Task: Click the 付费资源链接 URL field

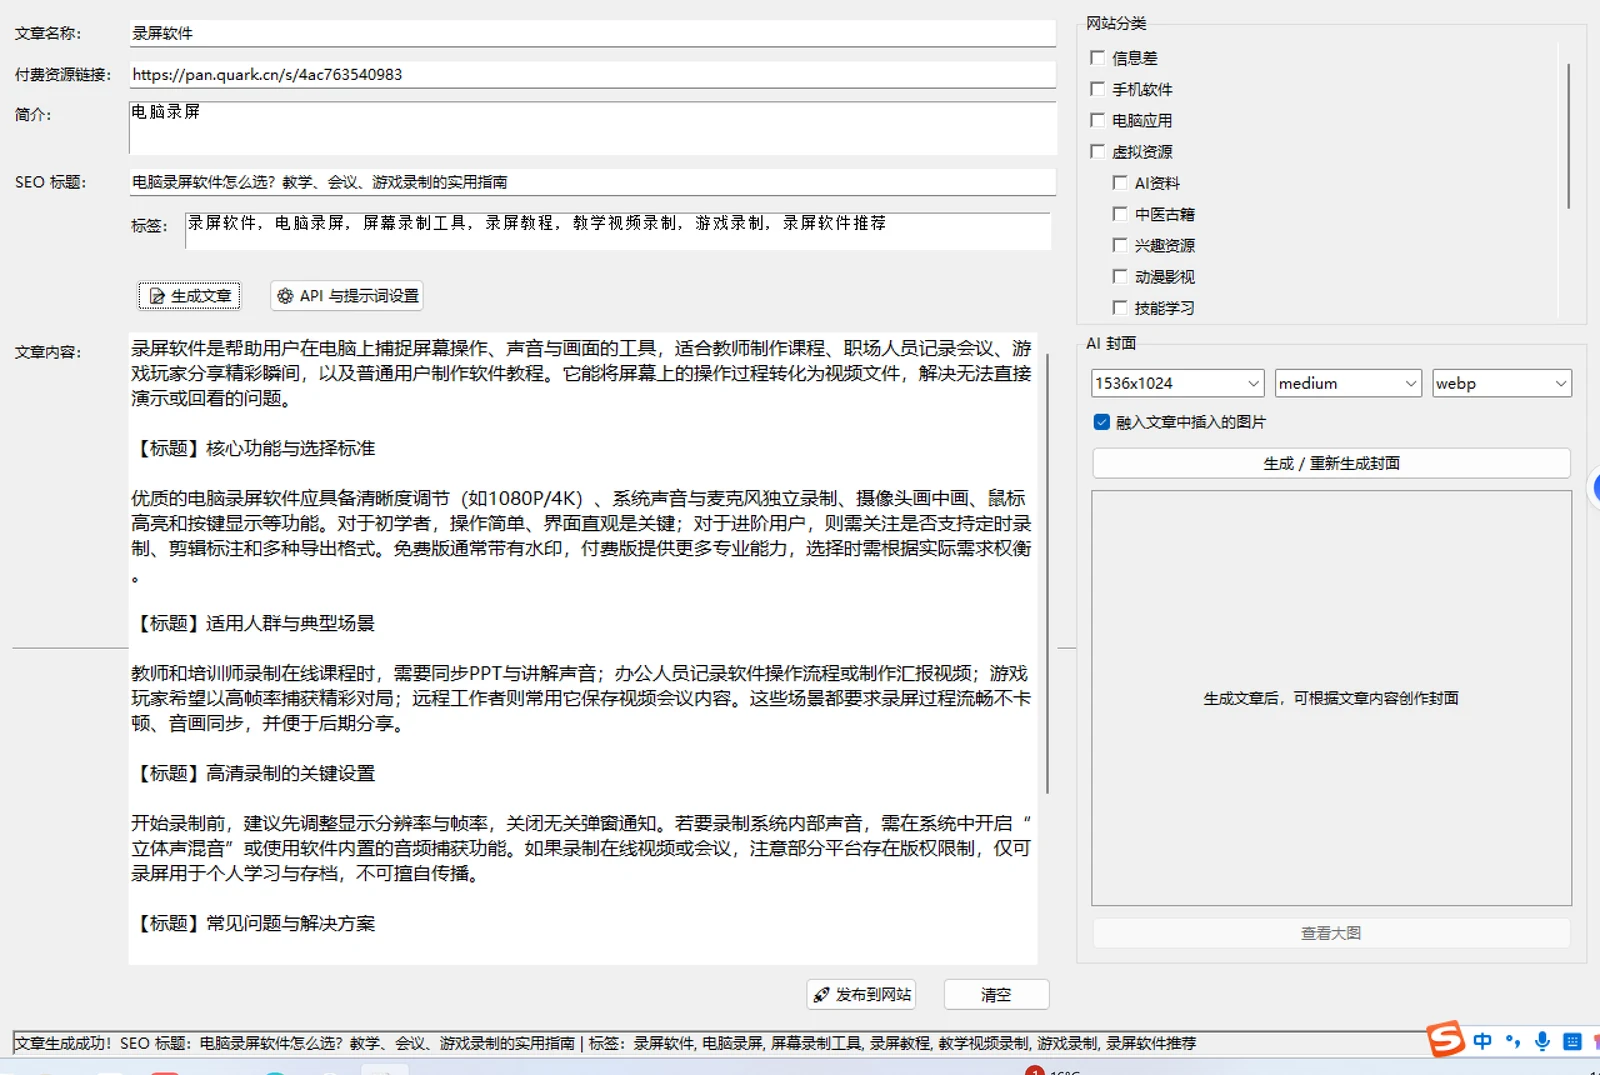Action: pyautogui.click(x=592, y=74)
